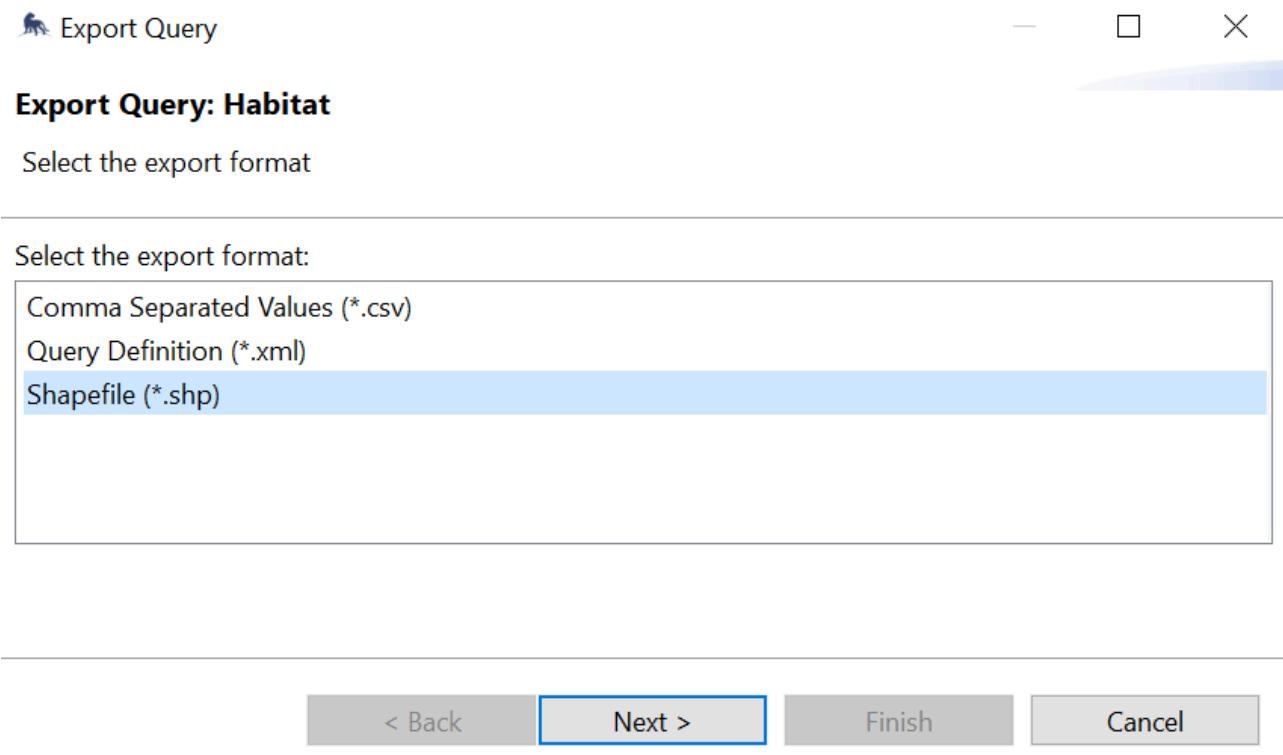
Task: Select the Shapefile (*.shp) entry
Action: coord(645,394)
